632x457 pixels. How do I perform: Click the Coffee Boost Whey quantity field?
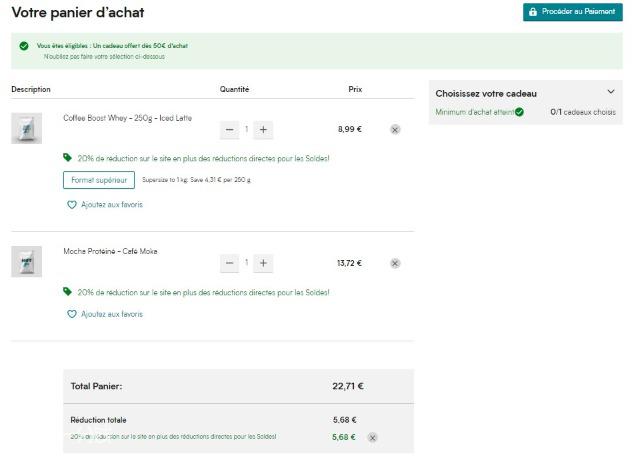click(x=246, y=130)
